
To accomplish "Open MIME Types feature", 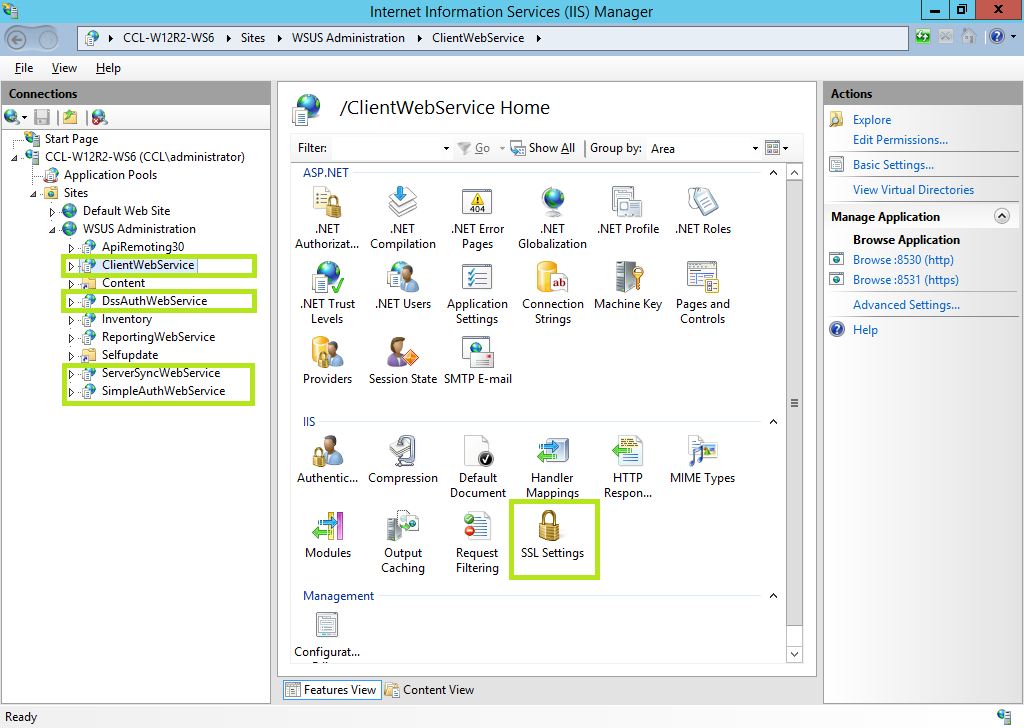I will pos(703,459).
